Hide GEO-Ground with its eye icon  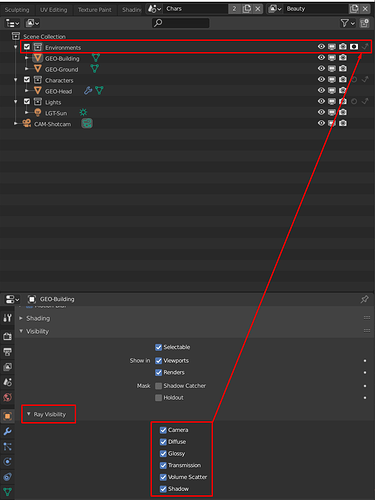tap(321, 68)
